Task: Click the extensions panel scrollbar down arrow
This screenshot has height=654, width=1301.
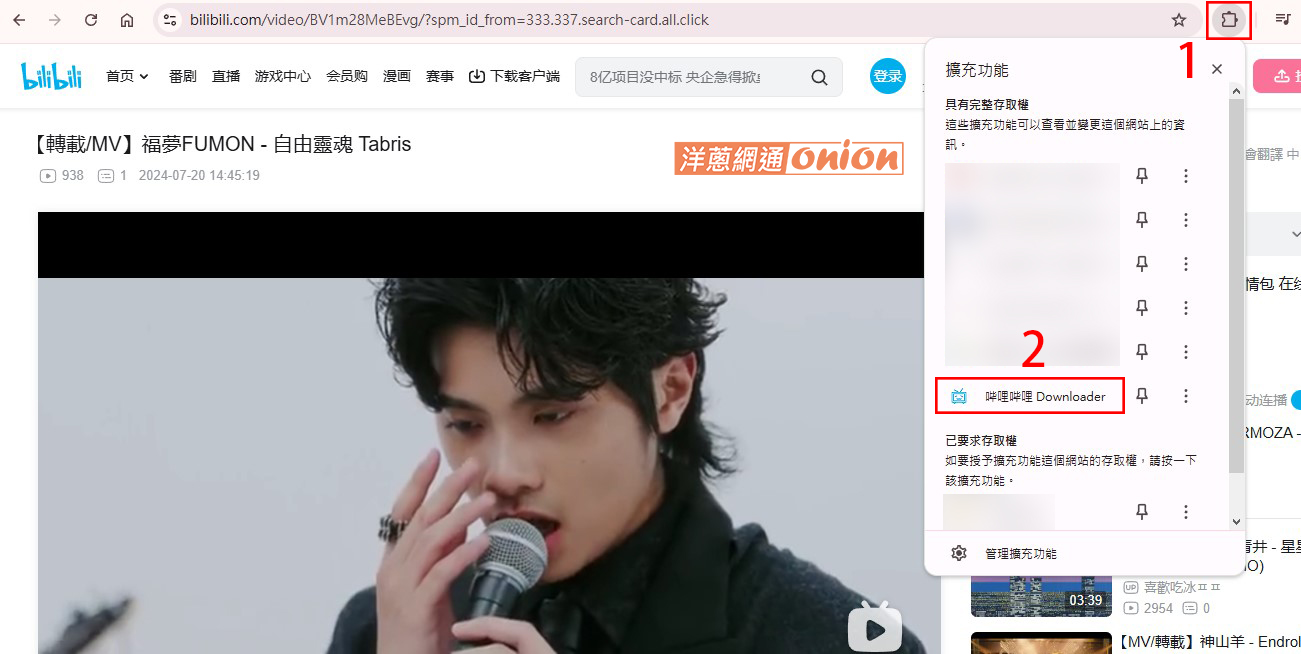Action: coord(1236,521)
